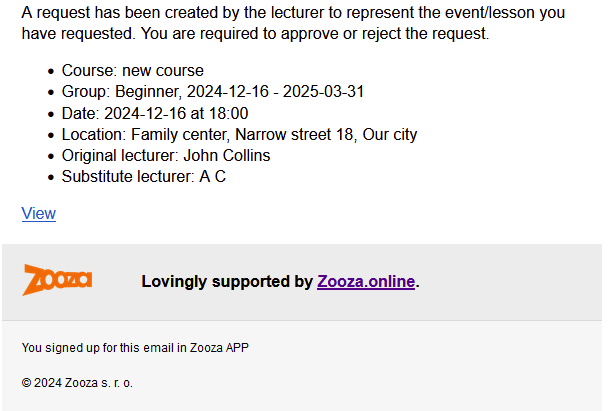Select the 'Narrow street 18' address

pyautogui.click(x=296, y=135)
